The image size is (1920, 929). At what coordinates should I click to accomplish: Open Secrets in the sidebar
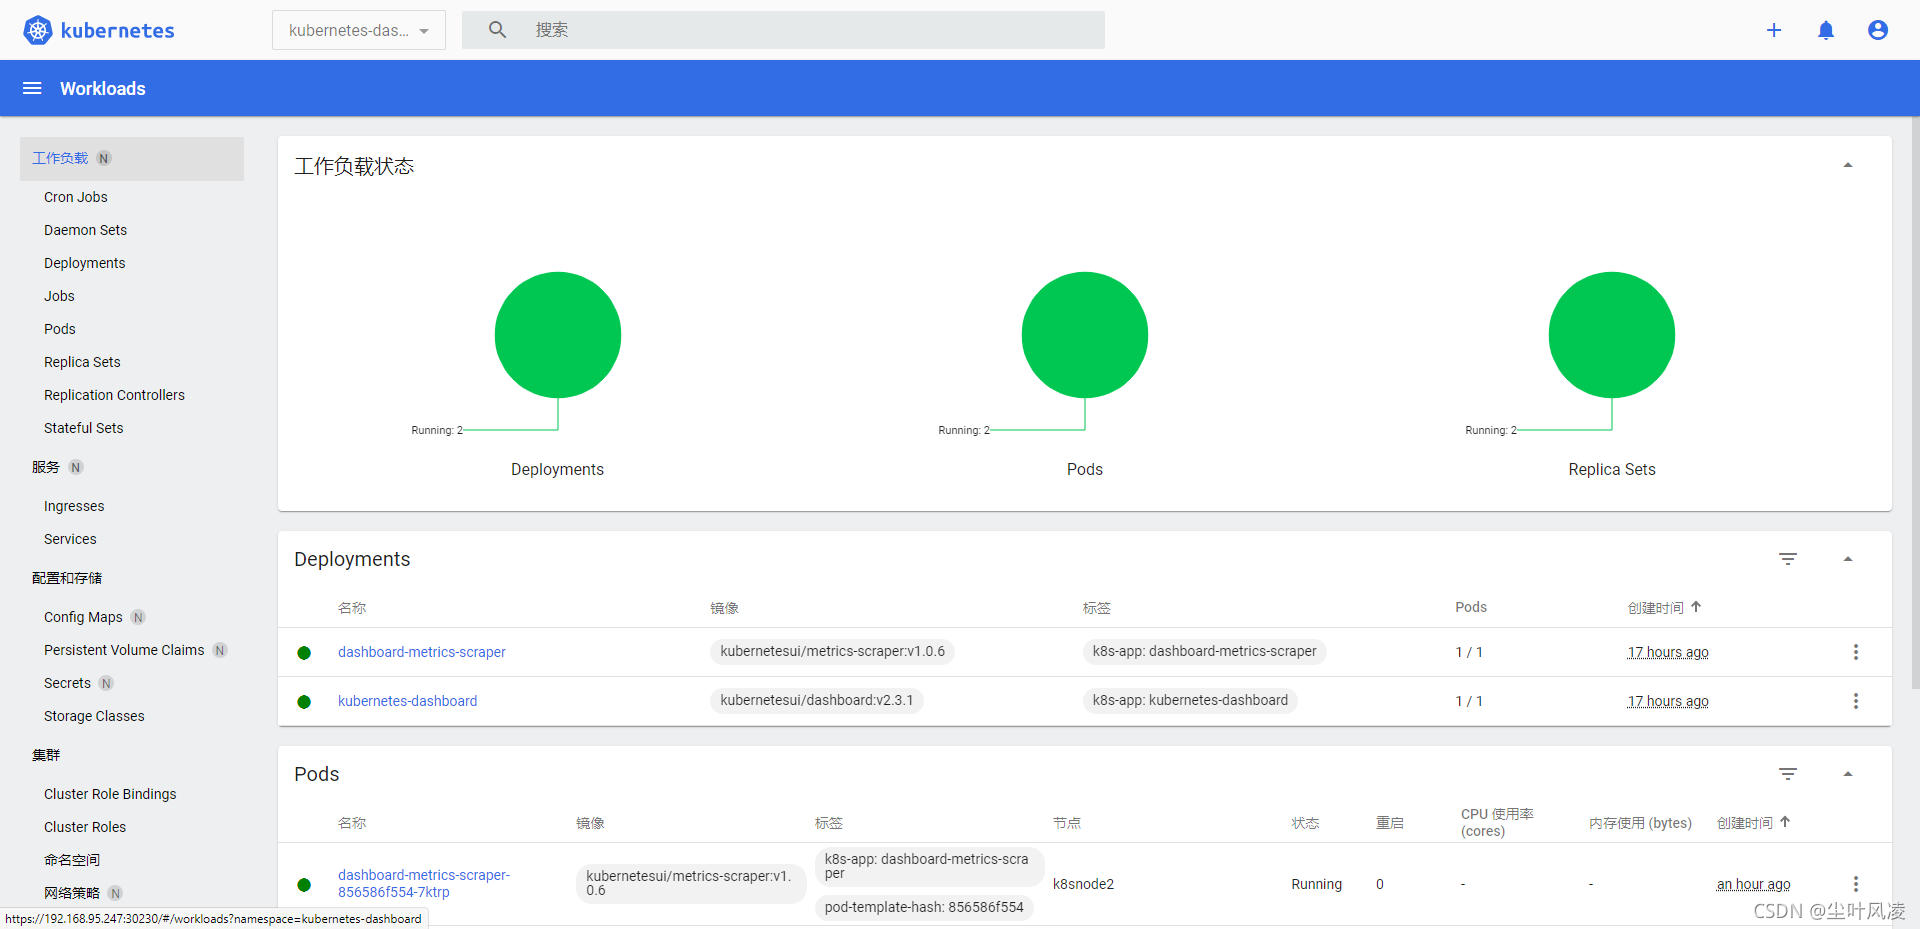(67, 683)
